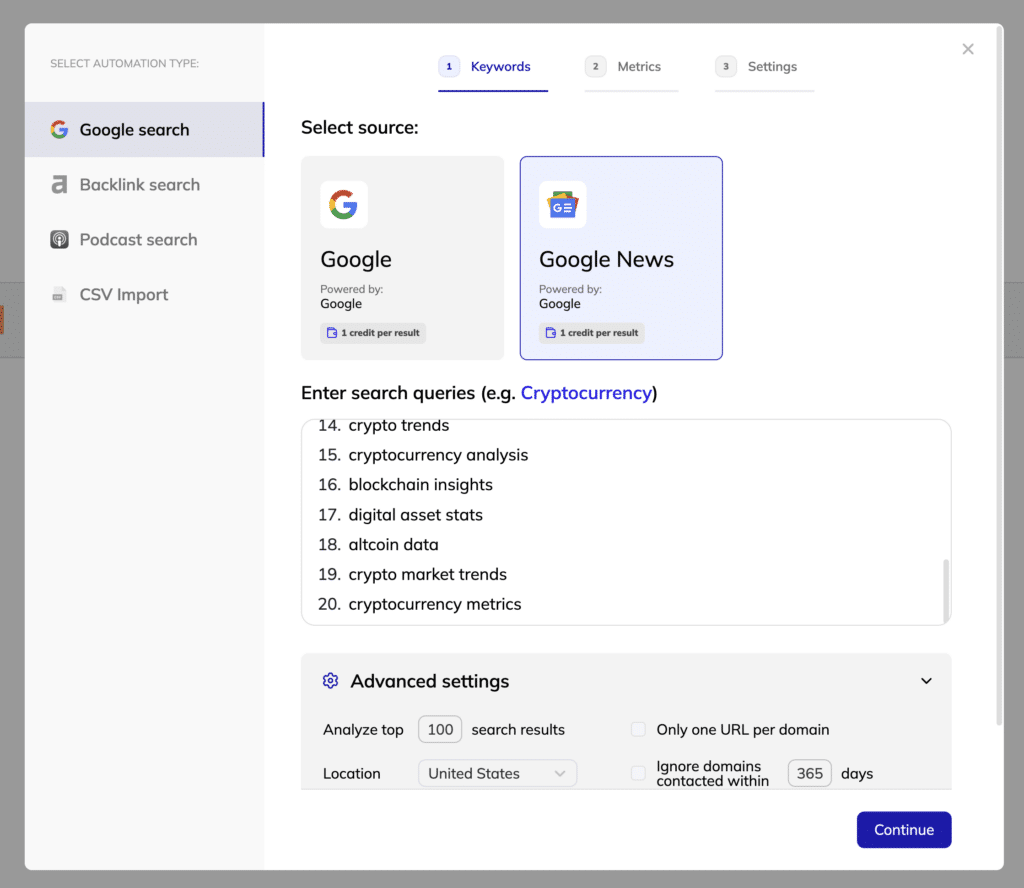The image size is (1024, 888).
Task: Click the query line 'digital asset stats'
Action: tap(415, 515)
